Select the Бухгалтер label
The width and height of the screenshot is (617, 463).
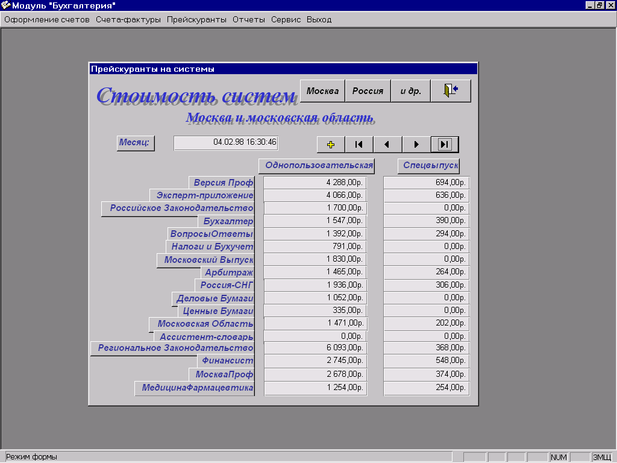[x=226, y=221]
